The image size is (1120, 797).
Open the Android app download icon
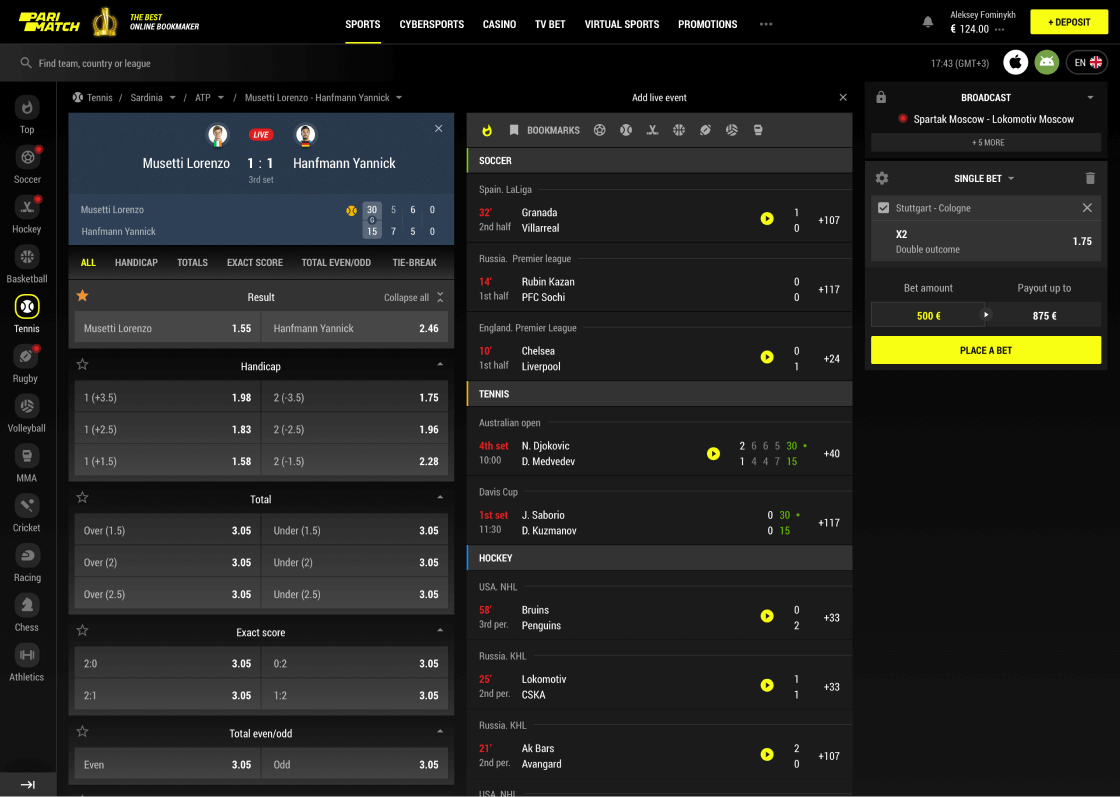click(x=1046, y=63)
